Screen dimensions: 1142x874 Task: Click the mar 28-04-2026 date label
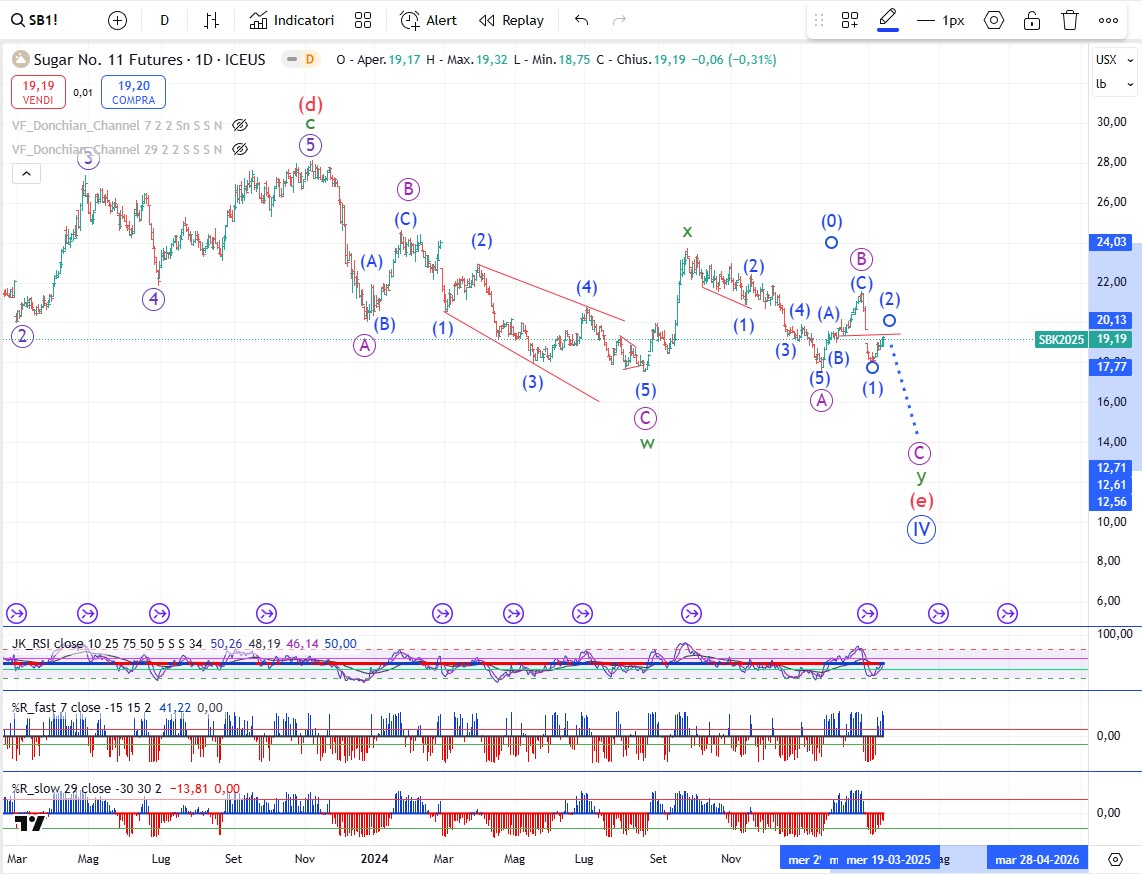pos(1037,859)
